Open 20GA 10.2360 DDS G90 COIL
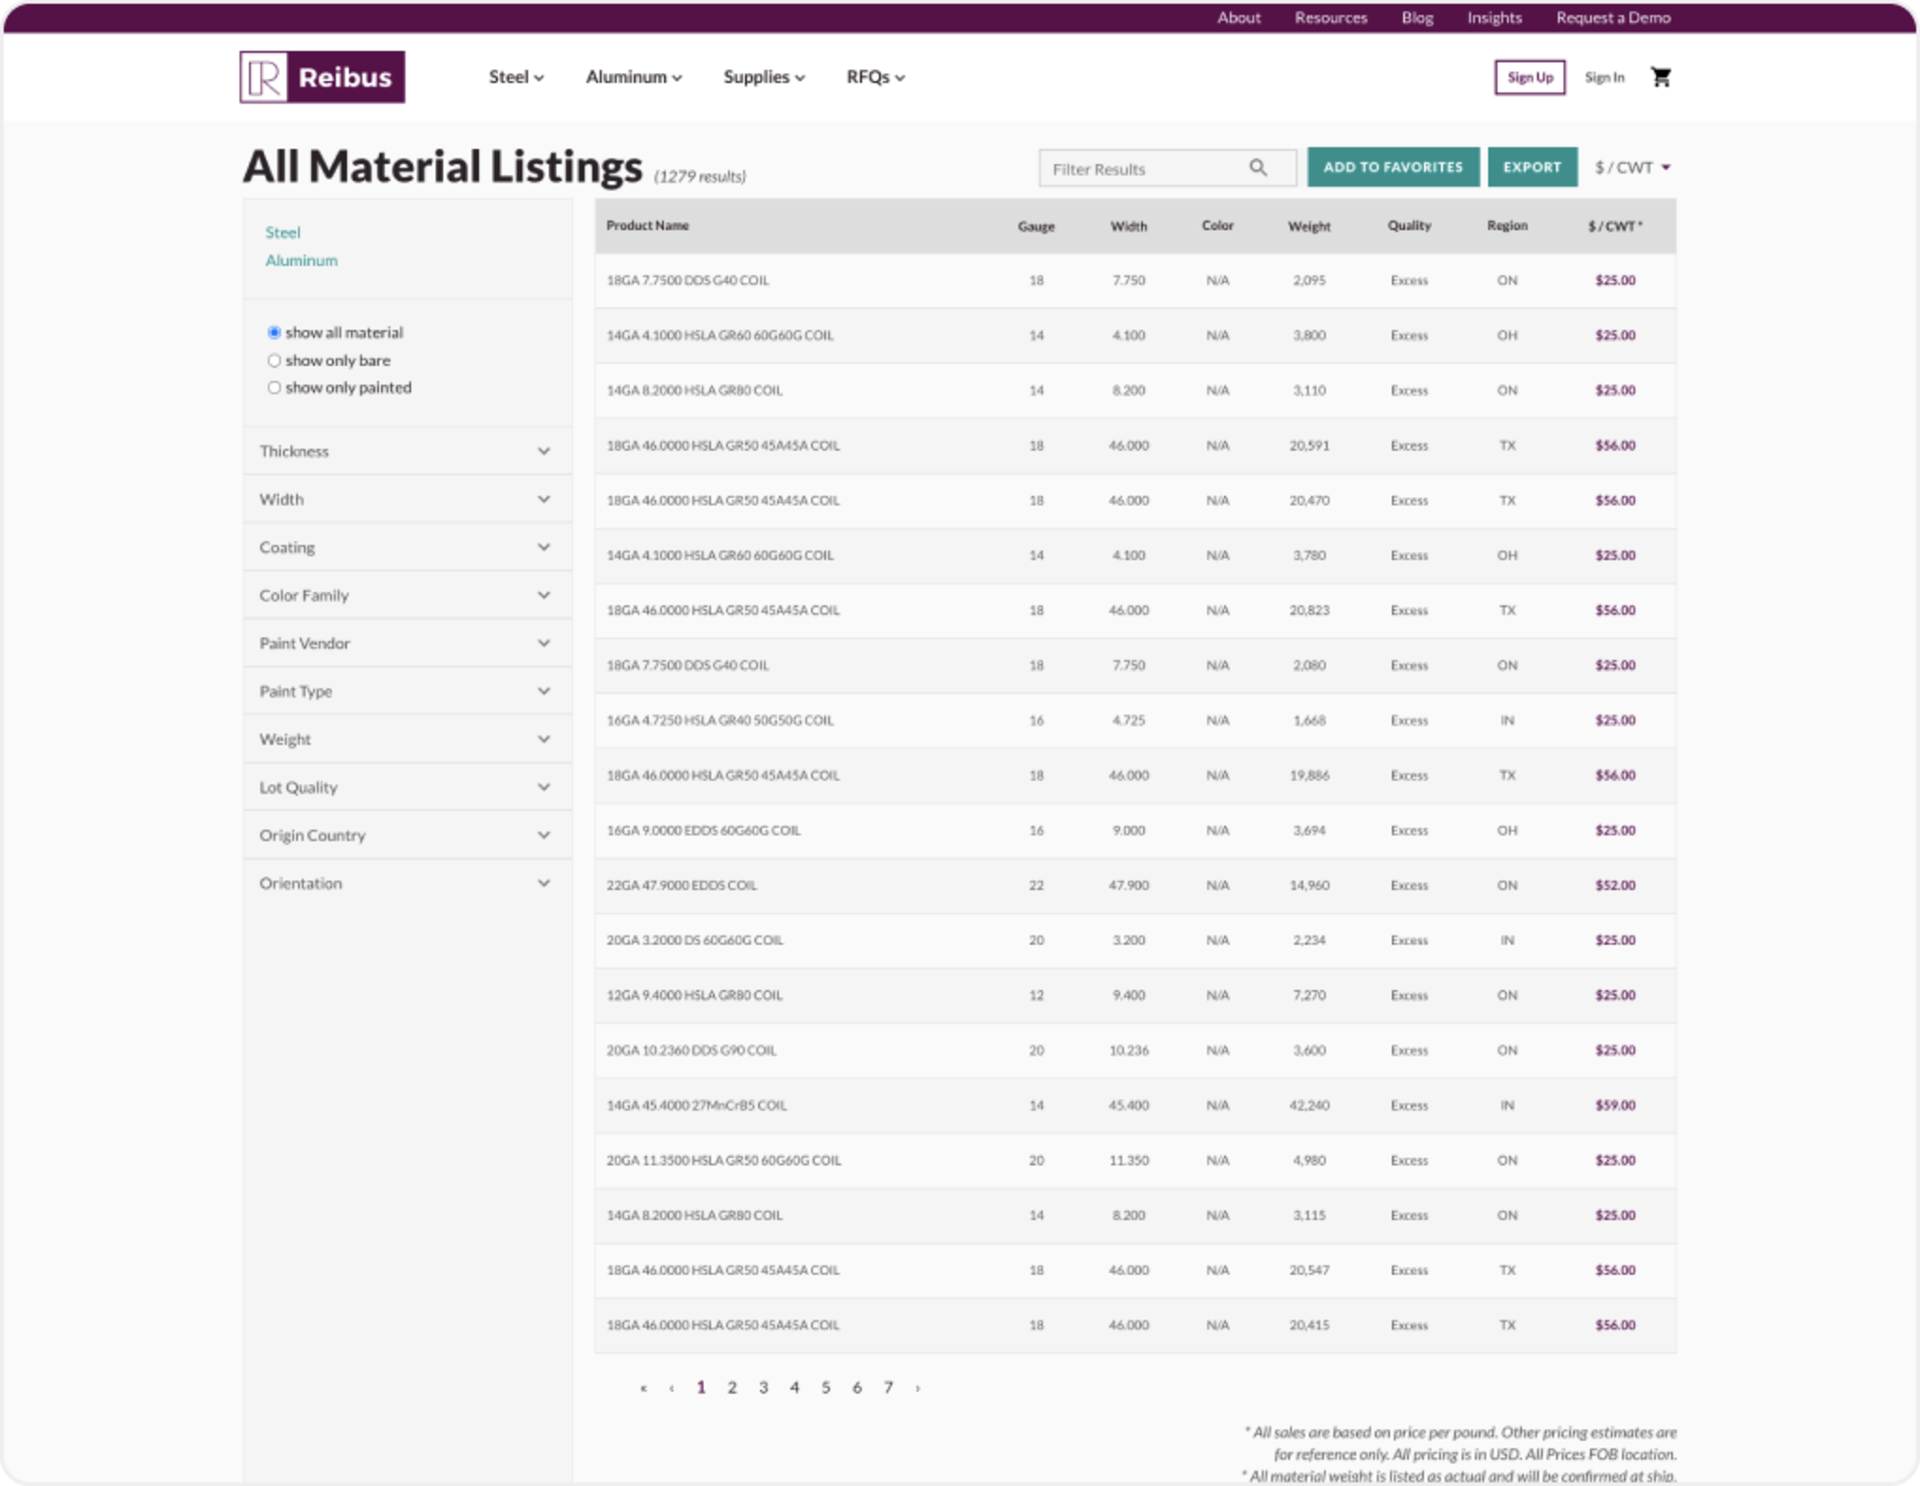Image resolution: width=1920 pixels, height=1486 pixels. (691, 1050)
